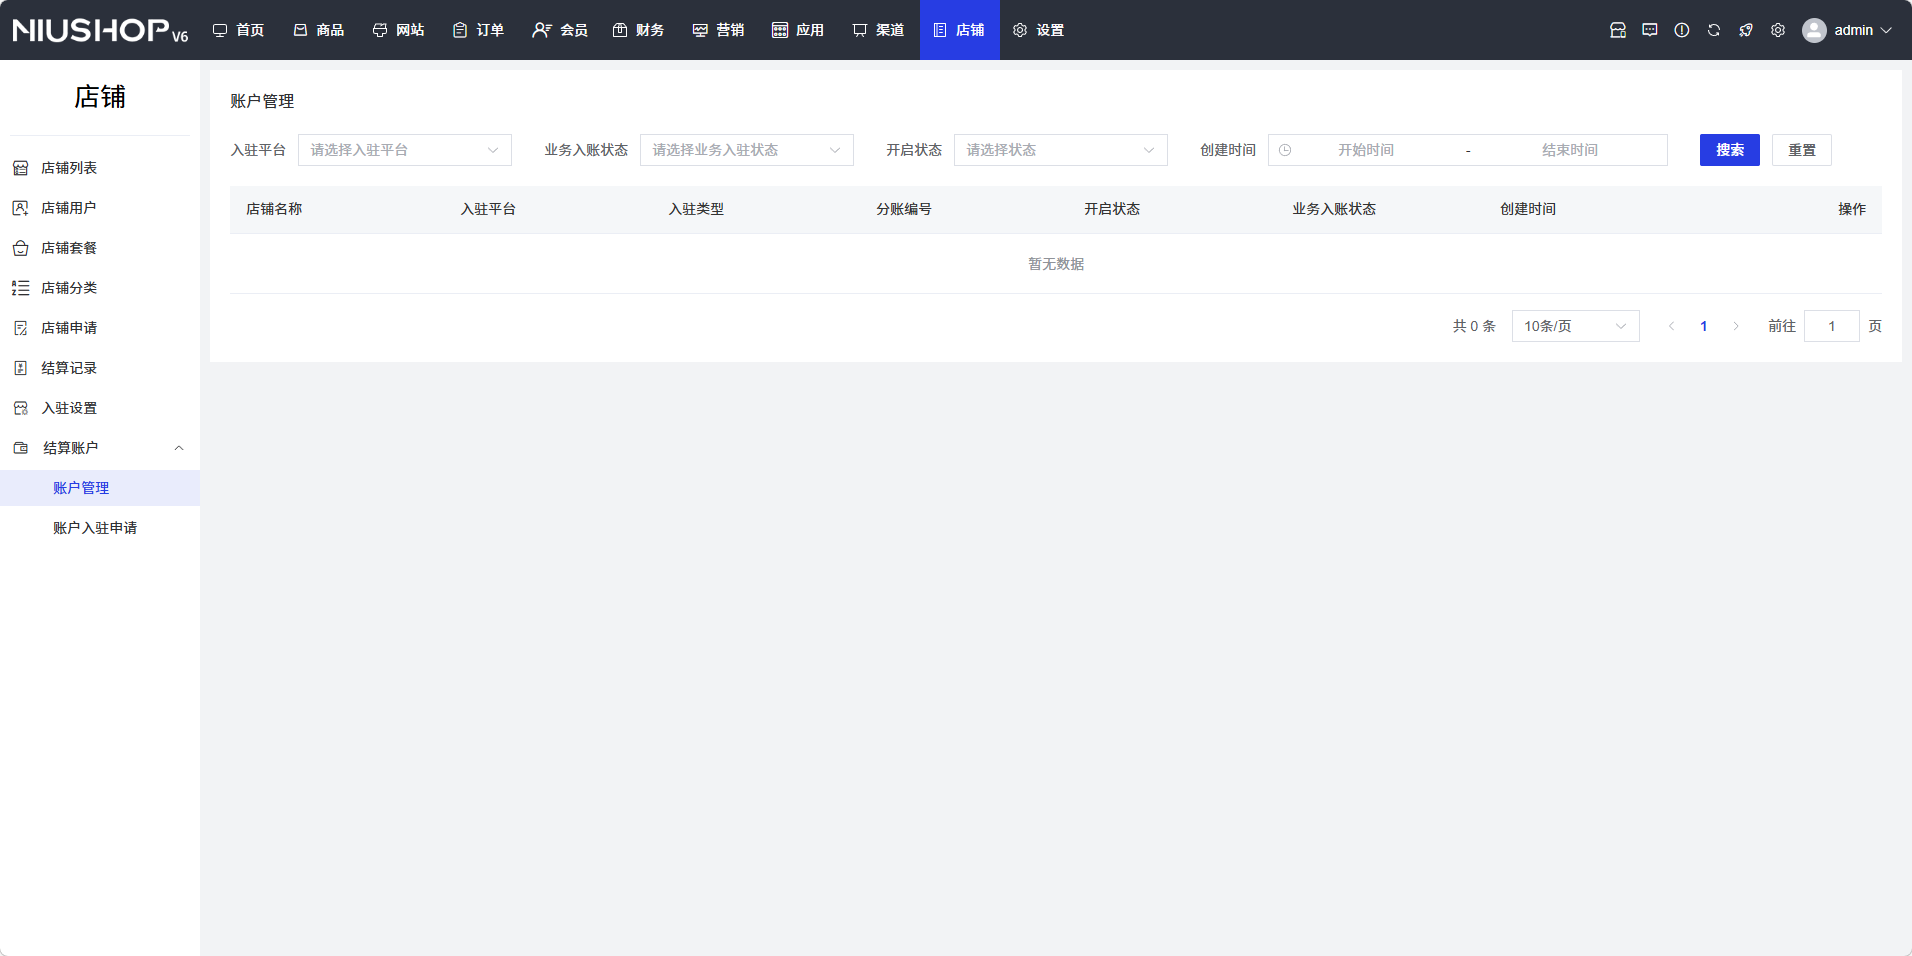
Task: Open the gear icon beside admin avatar
Action: (x=1778, y=30)
